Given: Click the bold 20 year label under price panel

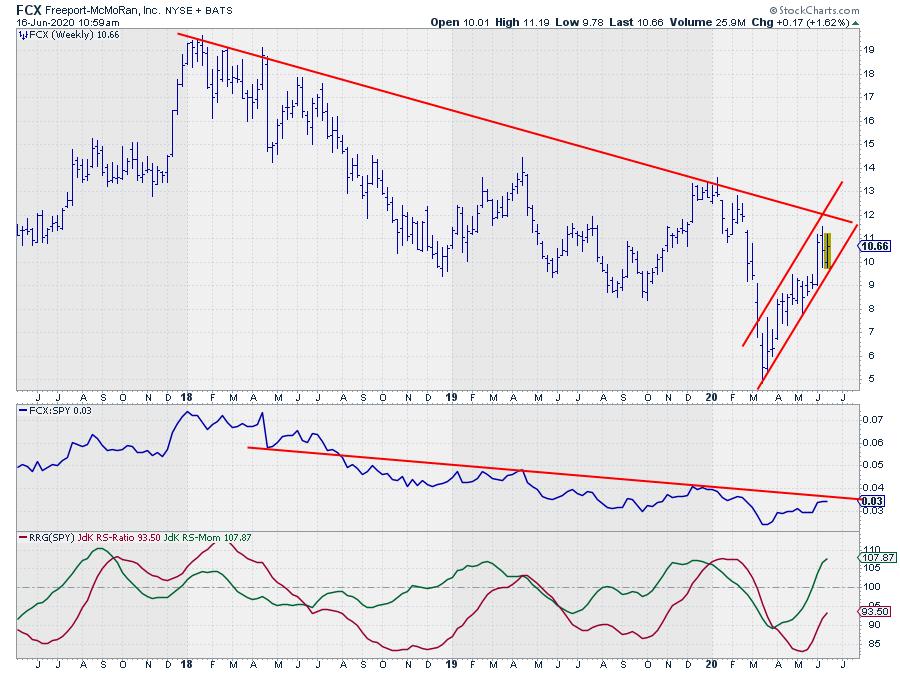Looking at the screenshot, I should pos(711,397).
